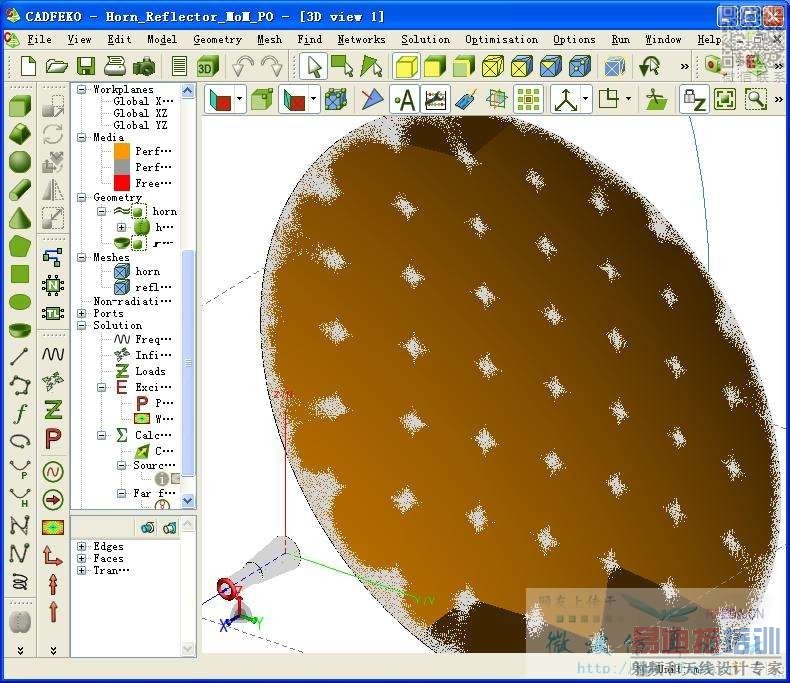This screenshot has width=790, height=683.
Task: Open the 3D view icon
Action: [207, 66]
